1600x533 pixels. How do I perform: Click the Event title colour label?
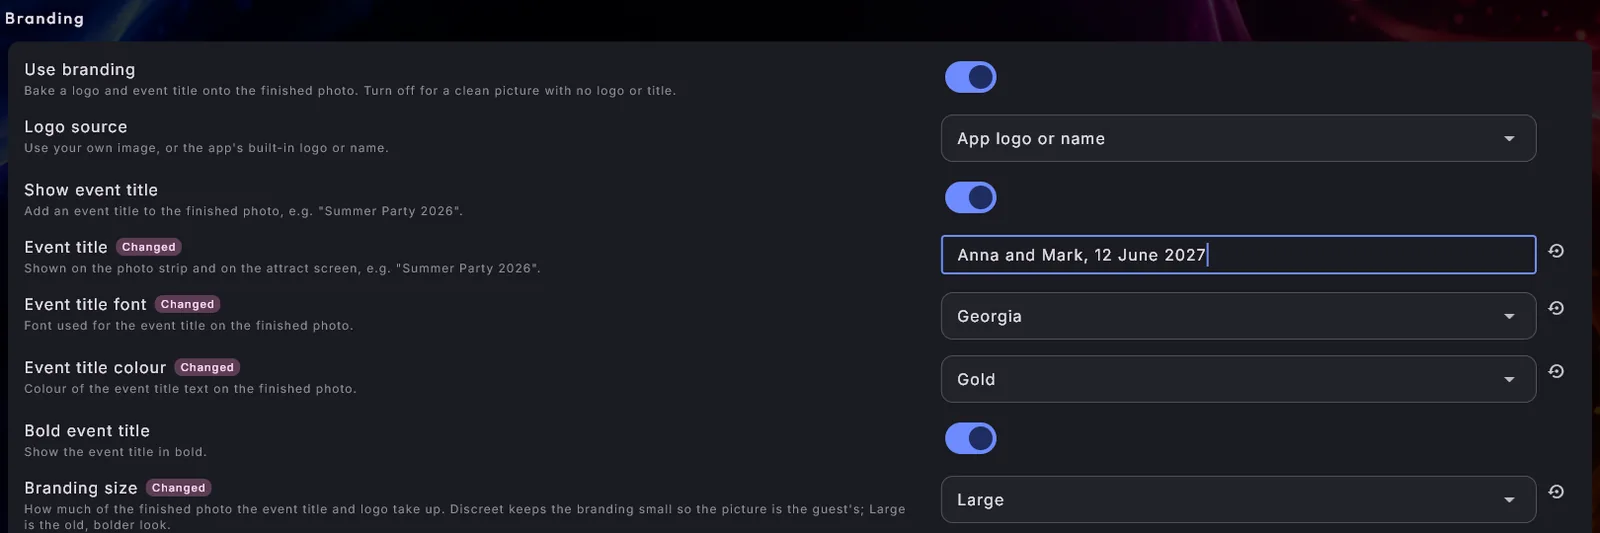pyautogui.click(x=95, y=367)
